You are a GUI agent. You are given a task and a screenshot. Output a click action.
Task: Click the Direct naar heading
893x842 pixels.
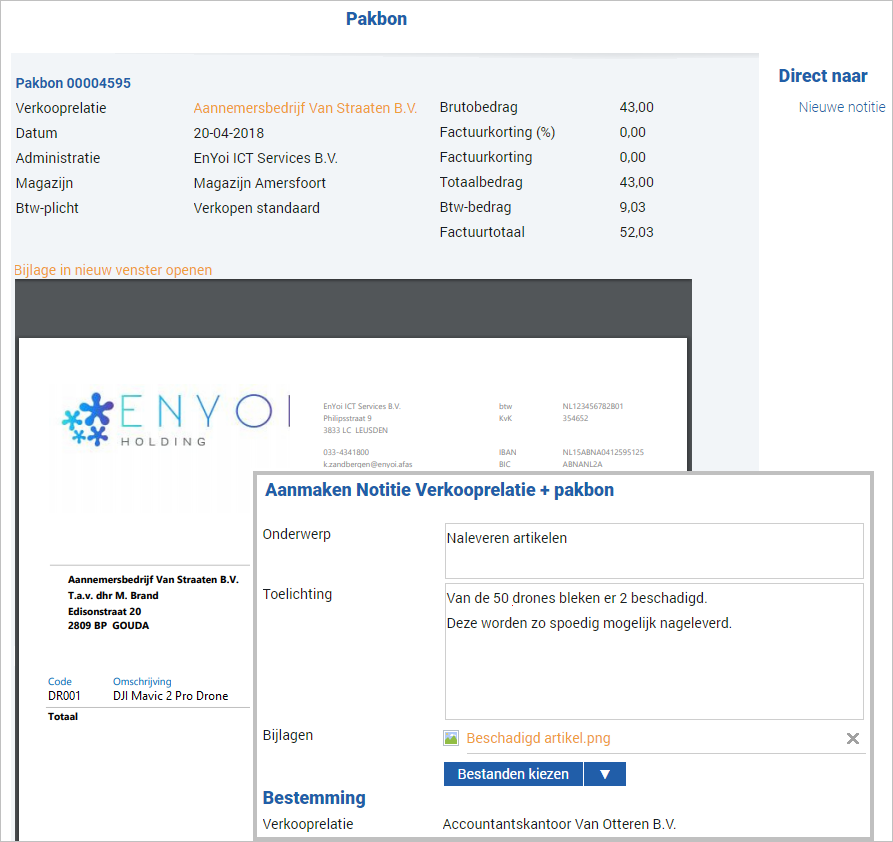click(823, 76)
